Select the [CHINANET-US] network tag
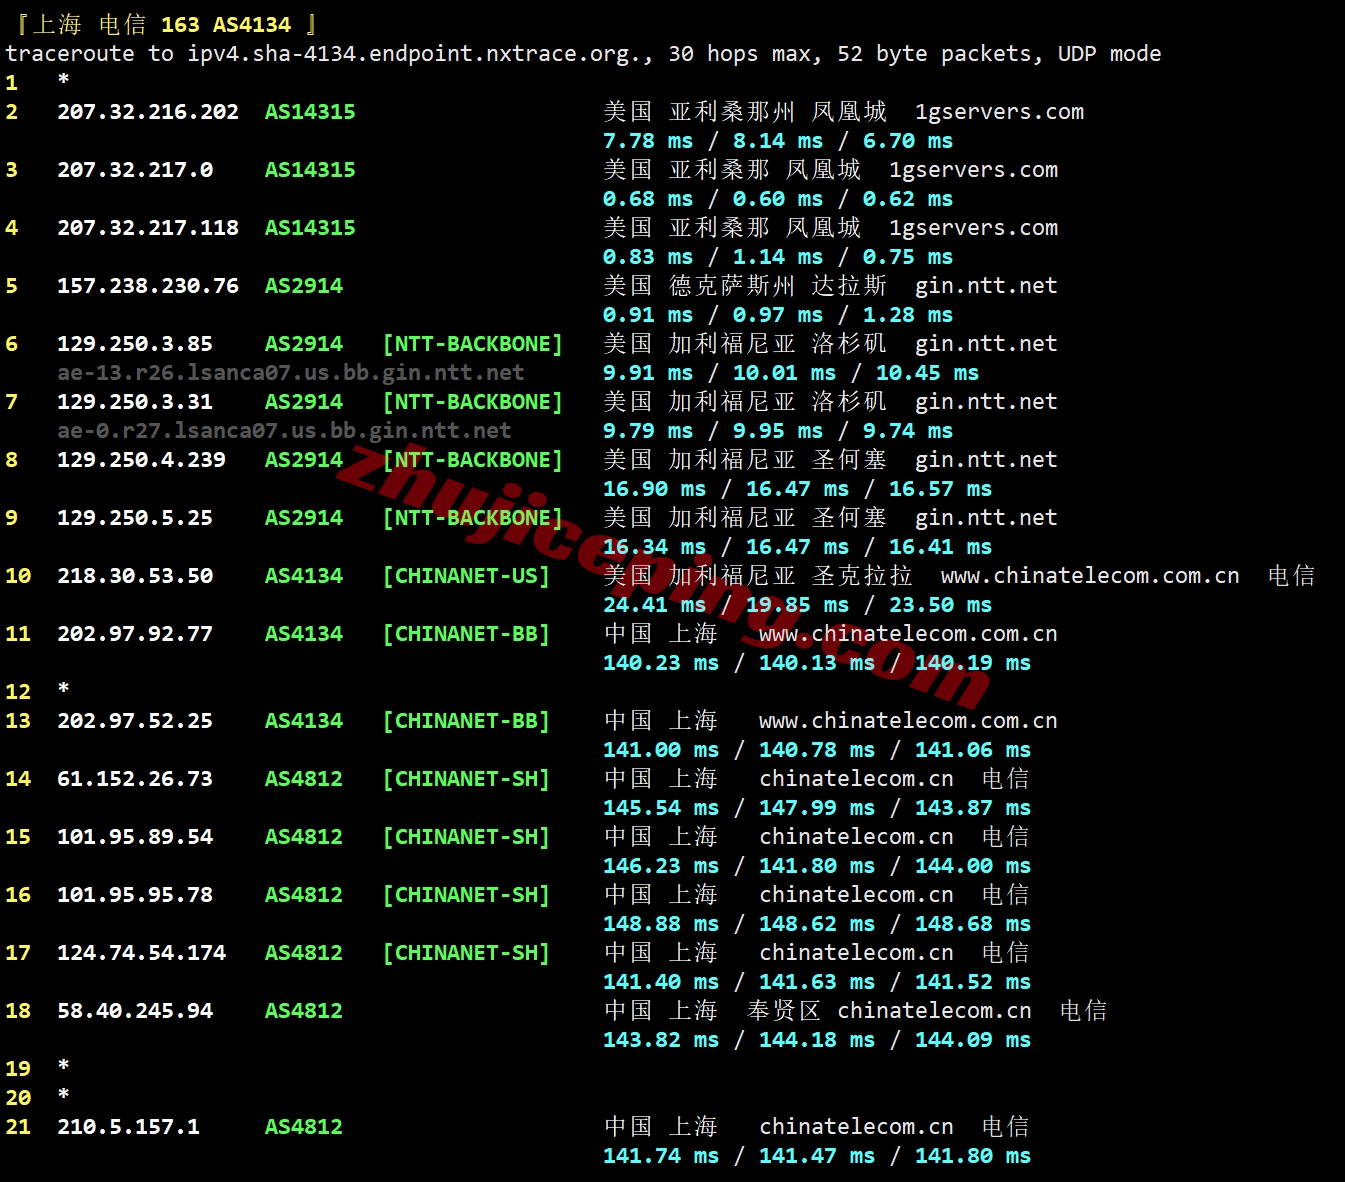This screenshot has width=1345, height=1182. pos(466,576)
